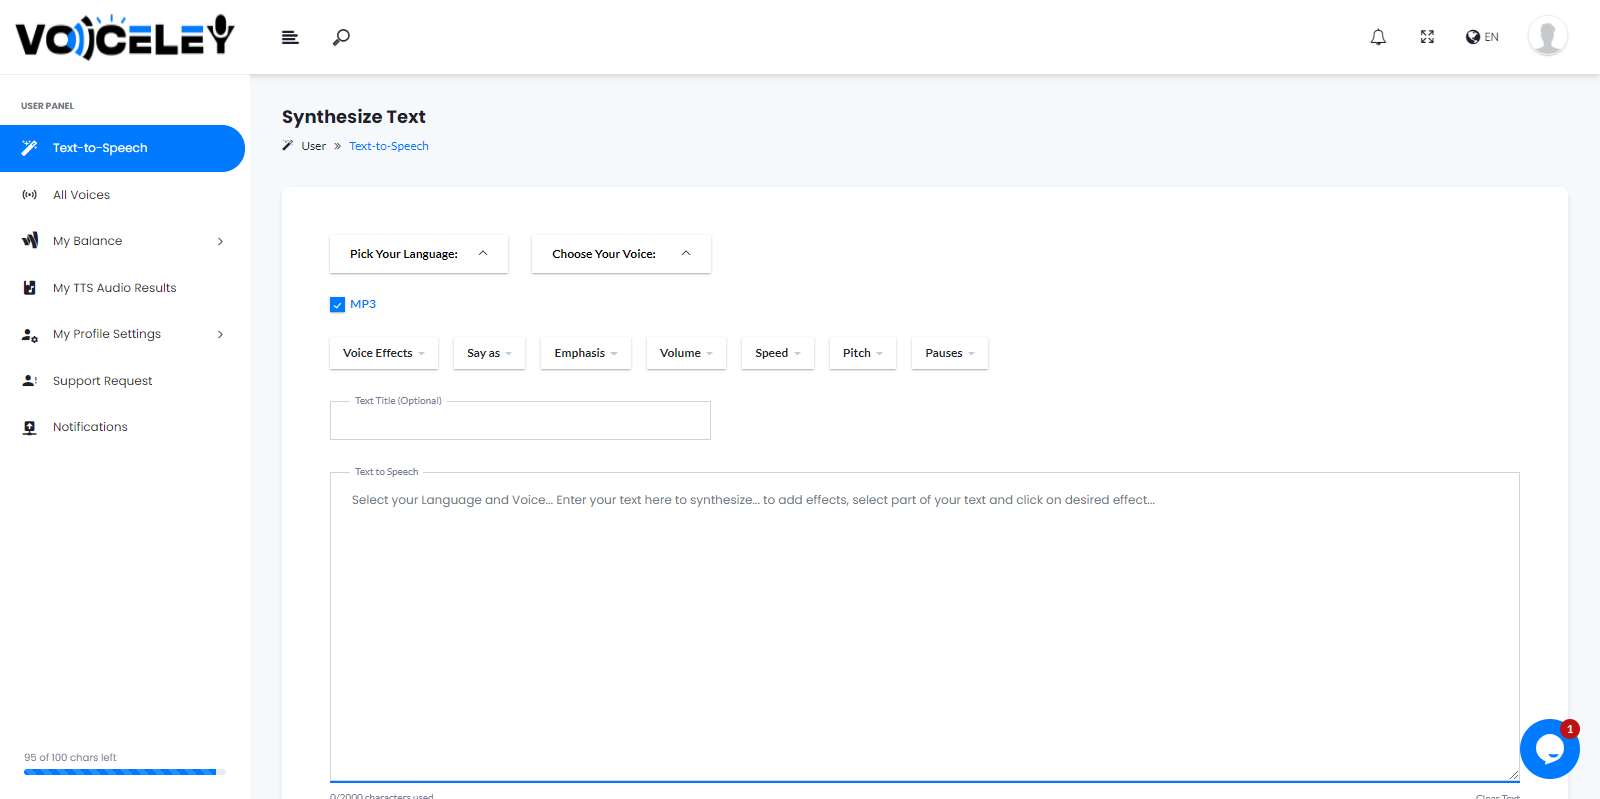1600x799 pixels.
Task: Open the Say as dropdown
Action: pos(489,353)
